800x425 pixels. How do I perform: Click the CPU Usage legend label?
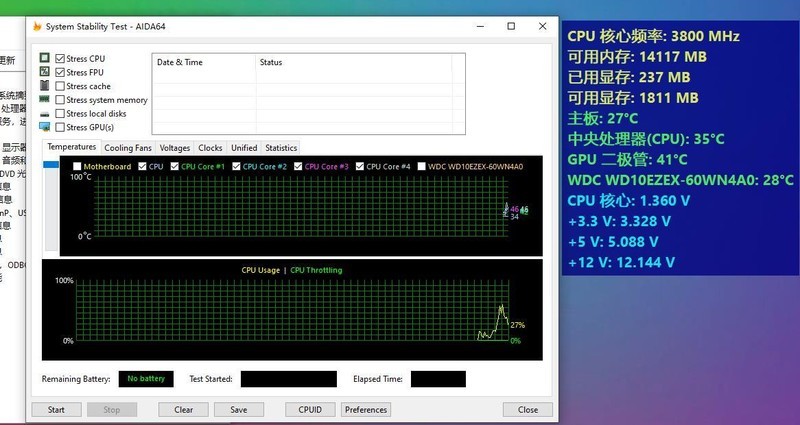click(261, 270)
